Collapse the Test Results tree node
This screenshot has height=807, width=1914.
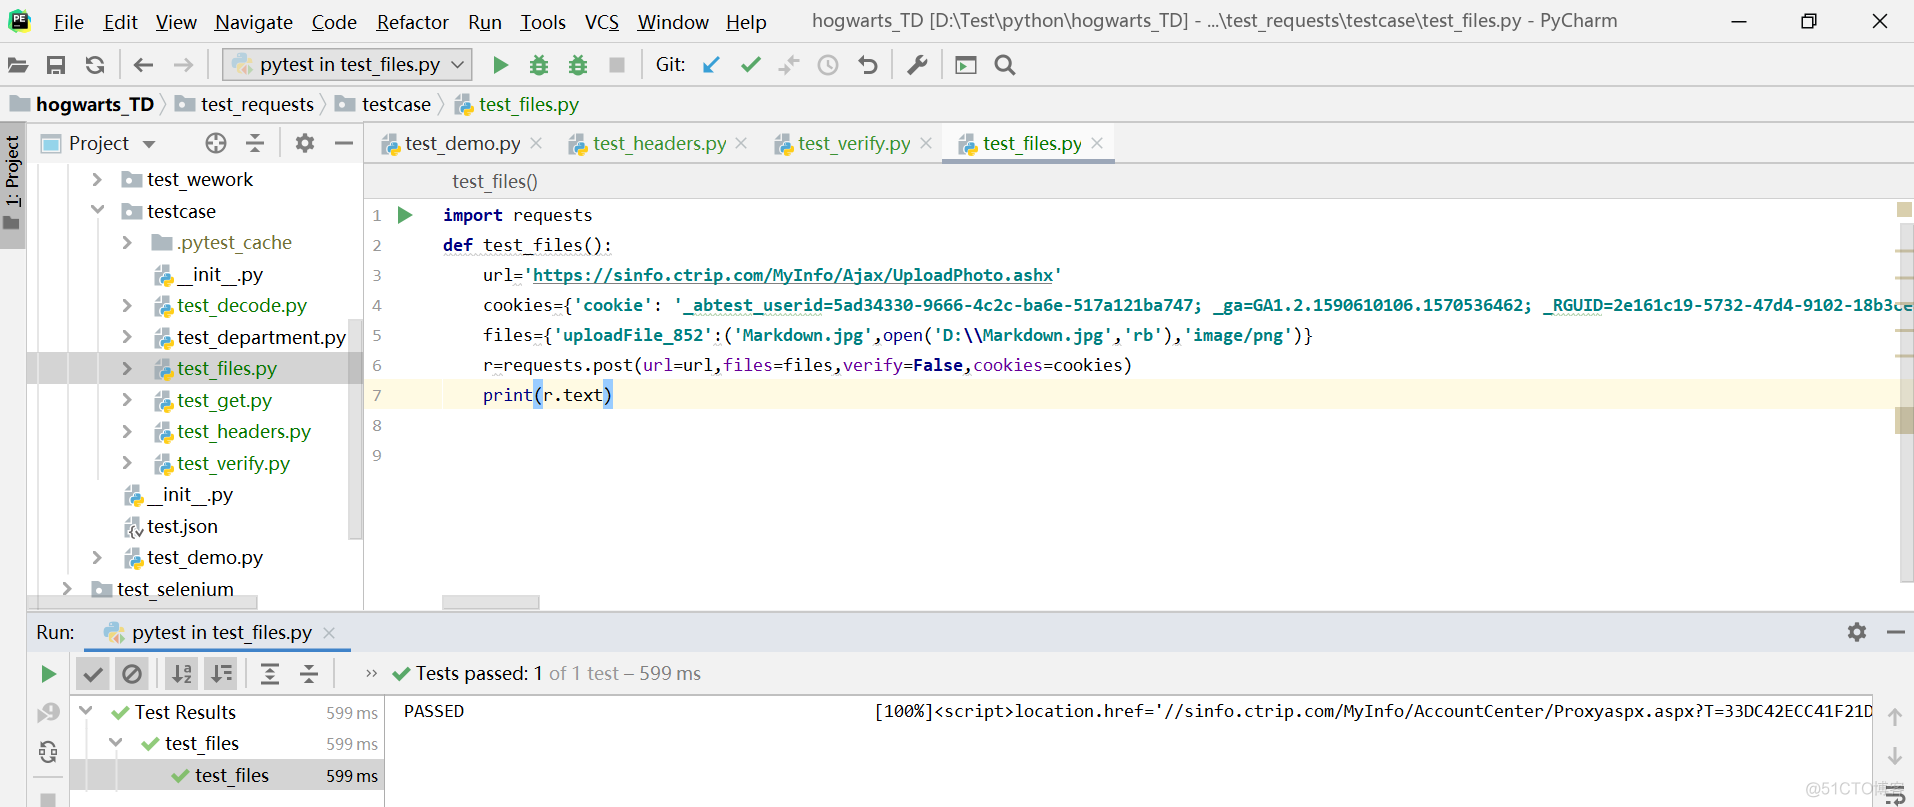click(x=86, y=712)
